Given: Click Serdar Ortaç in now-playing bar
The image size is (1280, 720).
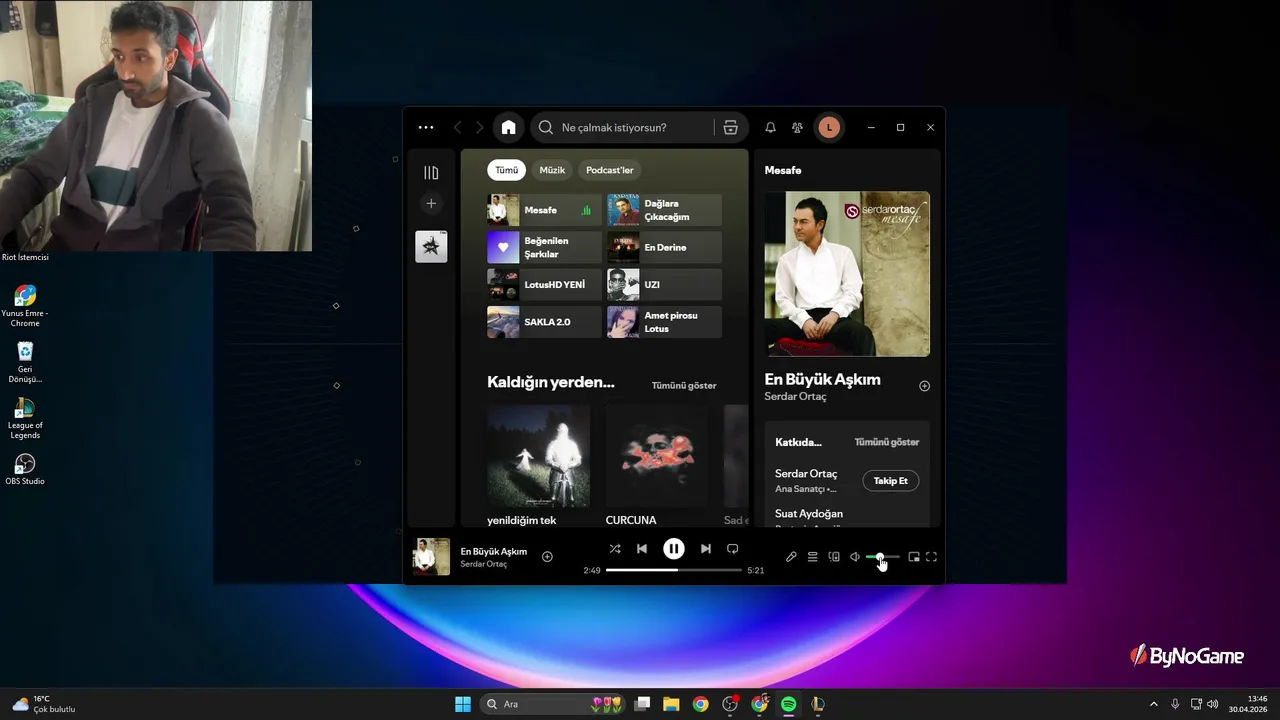Looking at the screenshot, I should click(484, 564).
